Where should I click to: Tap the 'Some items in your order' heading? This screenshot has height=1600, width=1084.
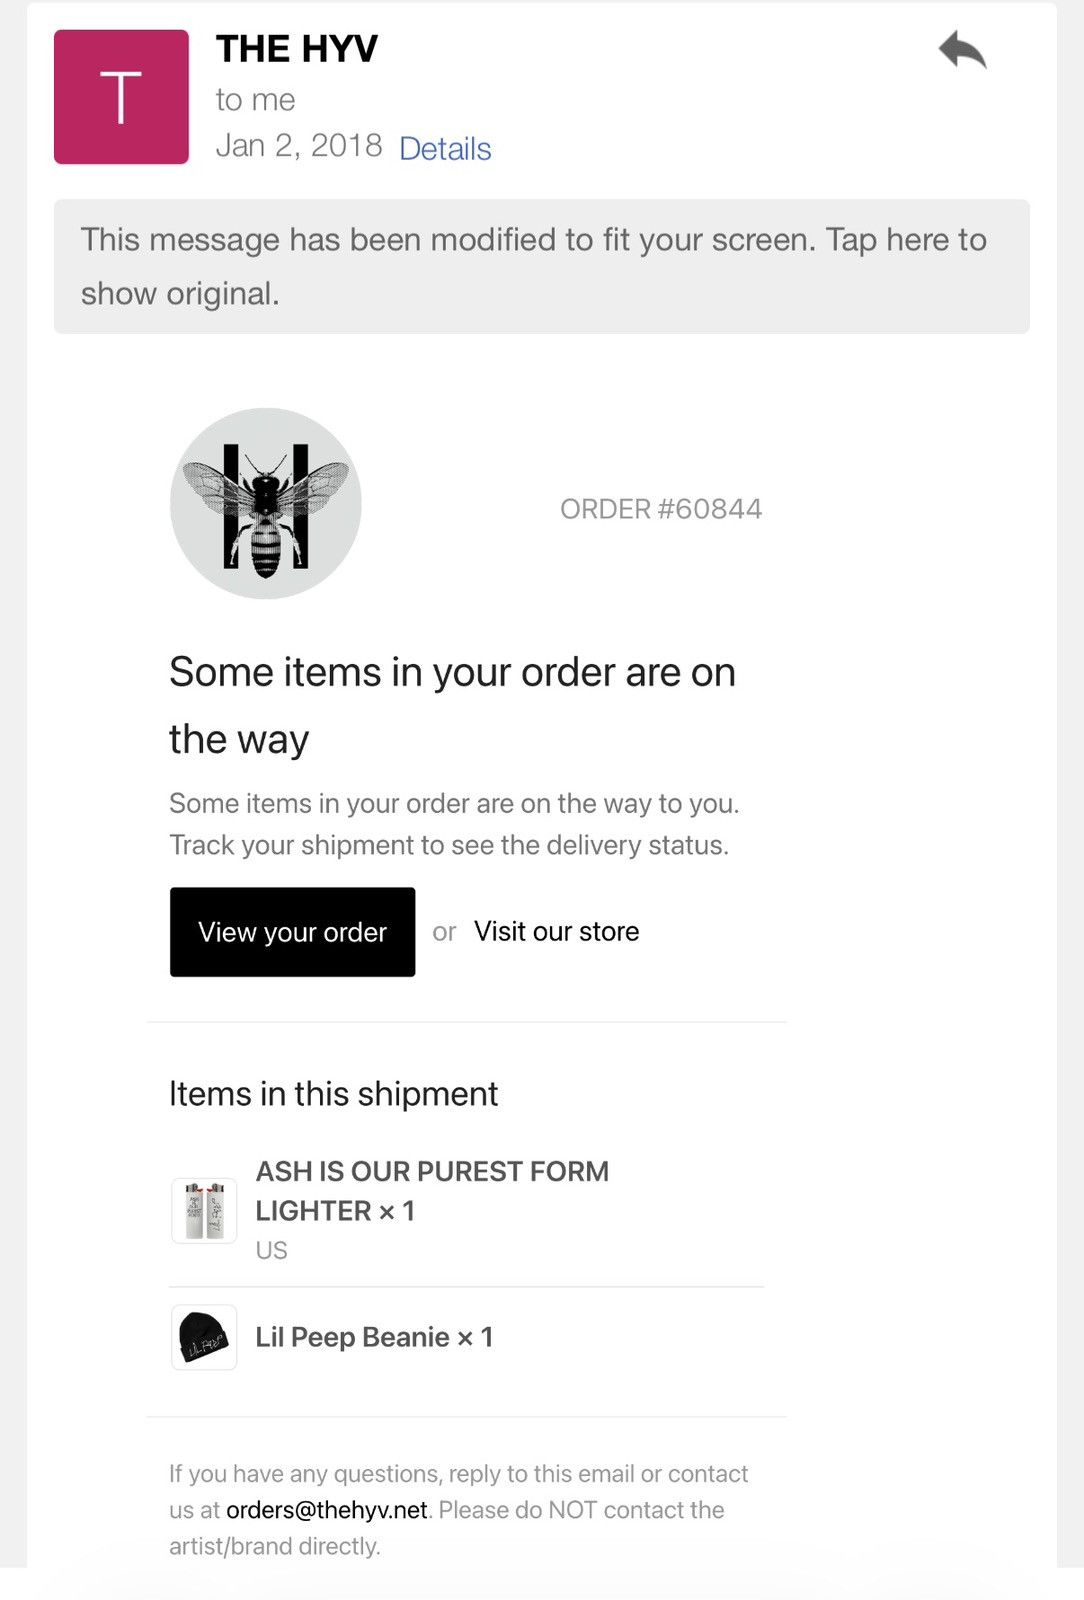452,705
